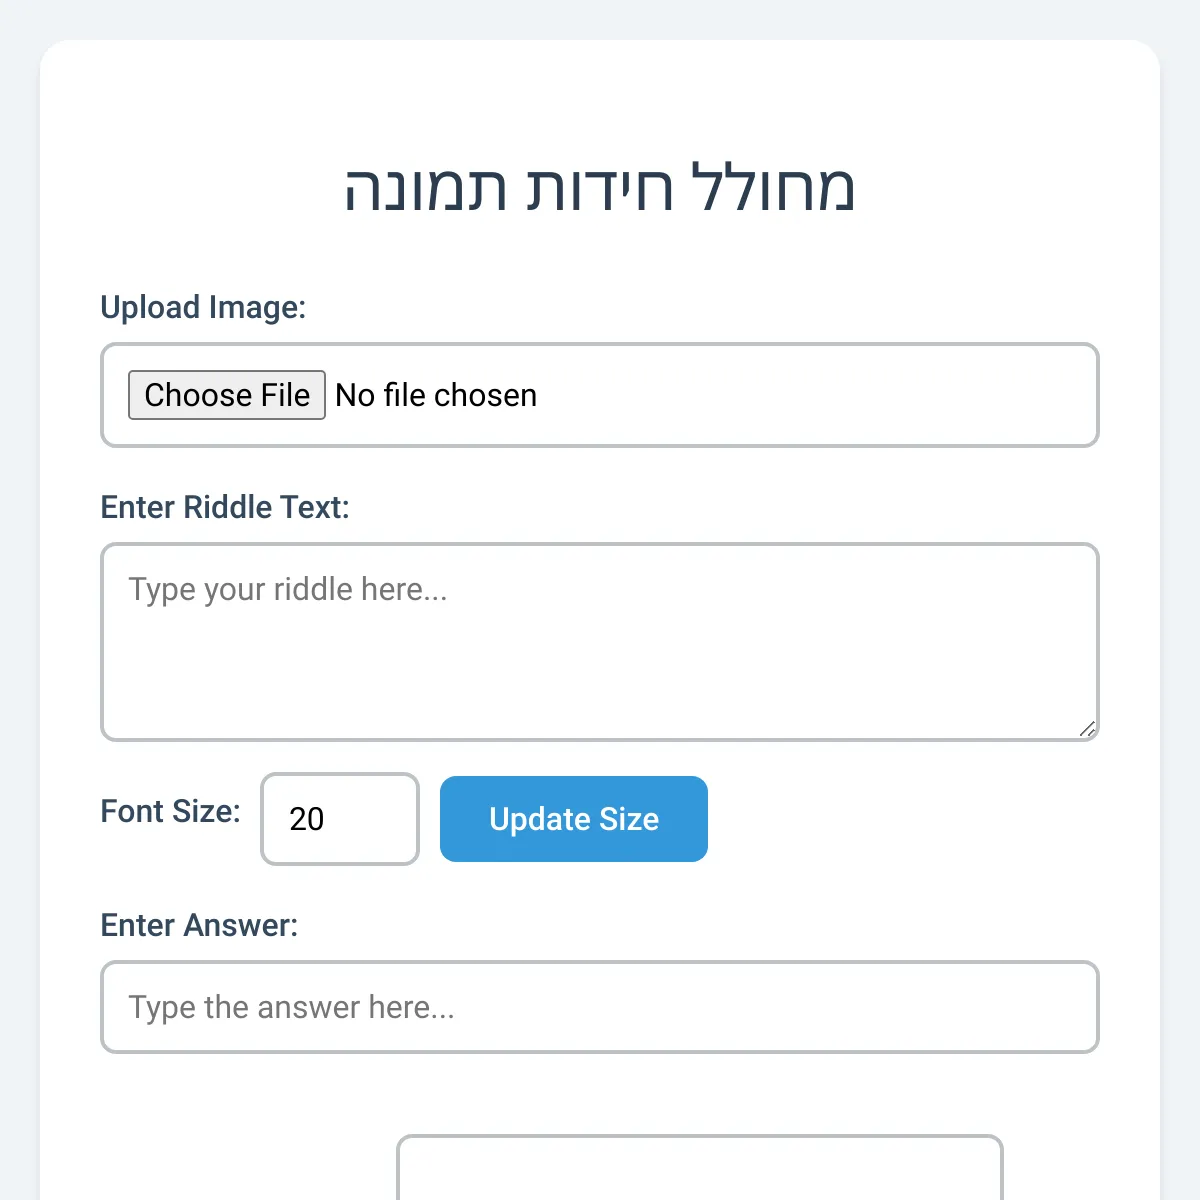Click inside the riddle text area
The image size is (1200, 1200).
point(600,640)
